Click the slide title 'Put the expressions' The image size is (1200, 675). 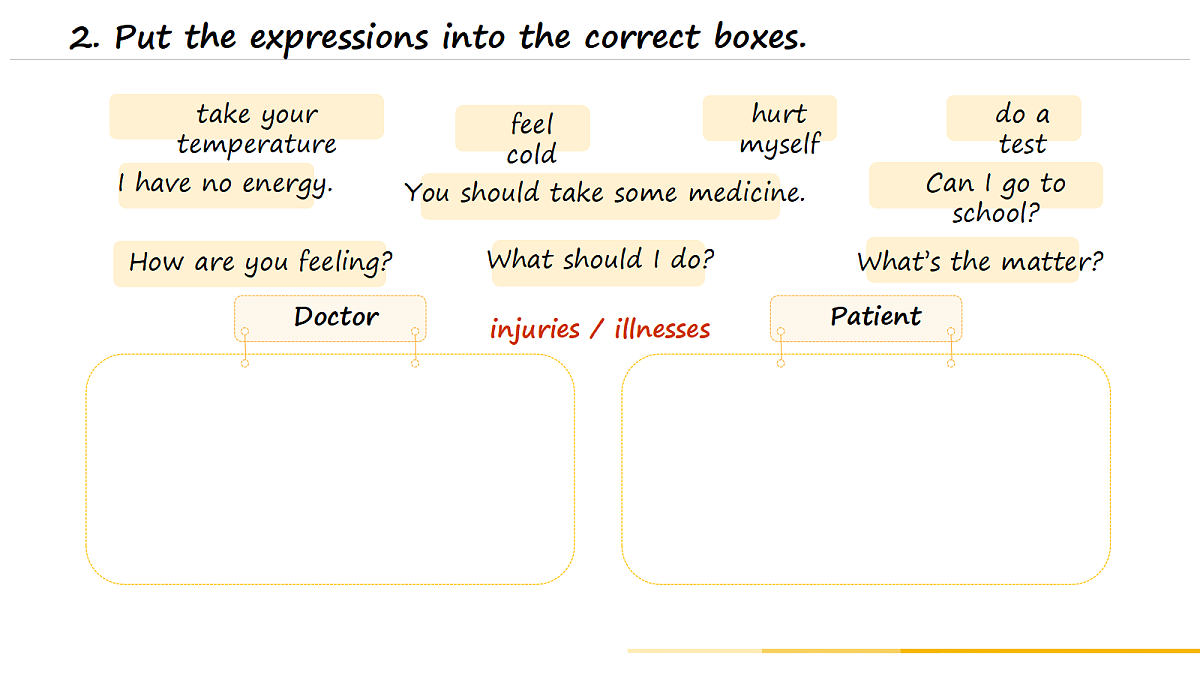pos(271,38)
